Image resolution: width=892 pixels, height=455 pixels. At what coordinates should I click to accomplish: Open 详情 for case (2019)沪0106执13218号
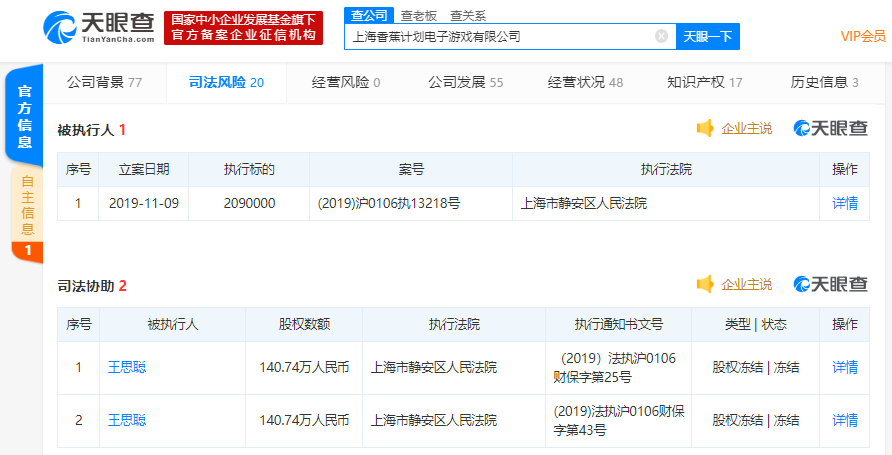point(845,203)
